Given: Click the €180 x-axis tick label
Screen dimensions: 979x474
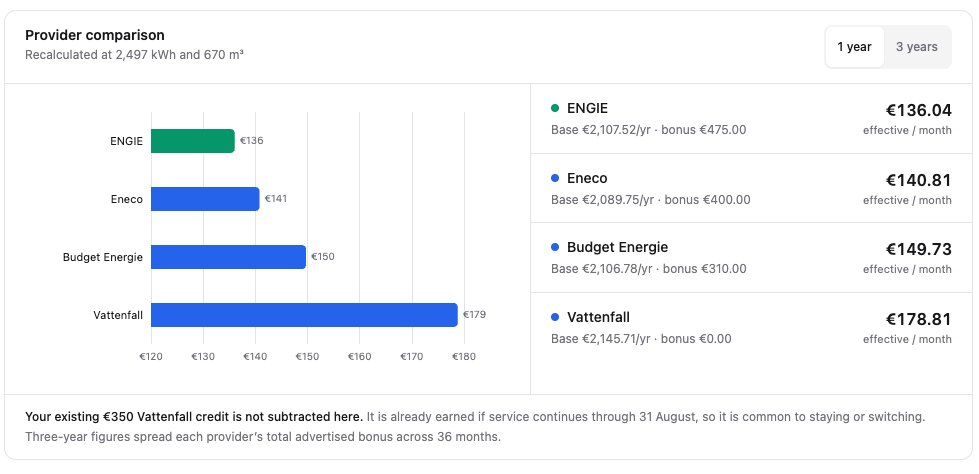Looking at the screenshot, I should click(x=463, y=357).
